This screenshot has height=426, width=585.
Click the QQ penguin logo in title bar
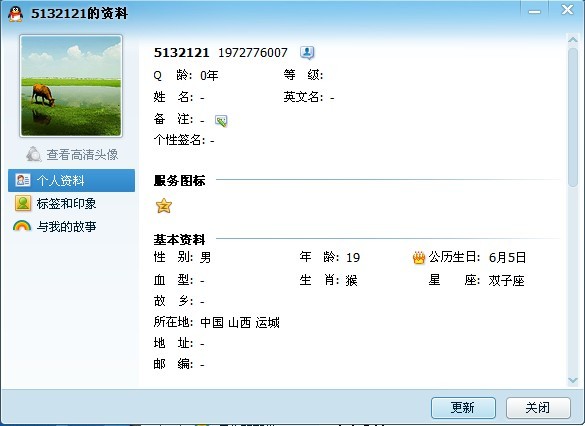coord(15,14)
